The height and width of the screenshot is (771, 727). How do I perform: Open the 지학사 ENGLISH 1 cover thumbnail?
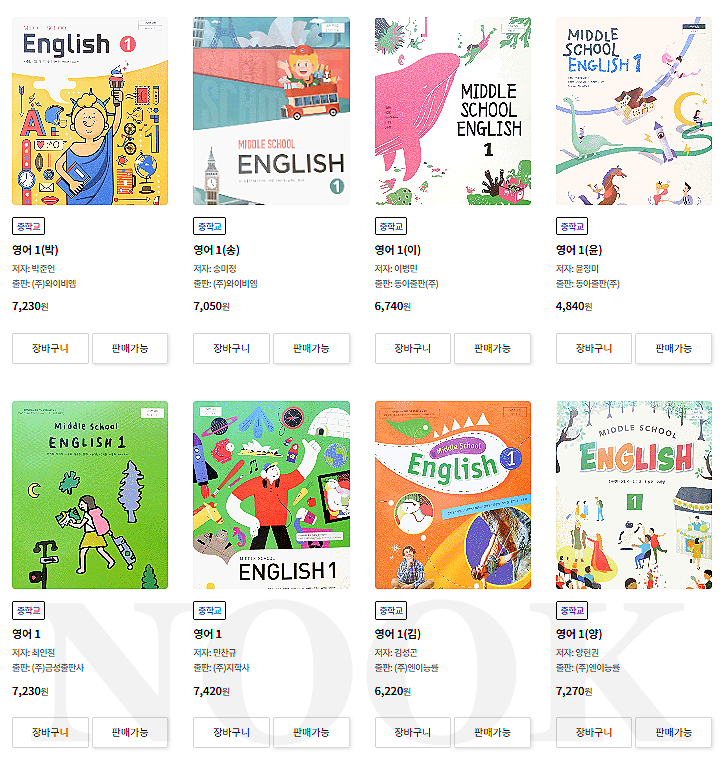coord(271,495)
